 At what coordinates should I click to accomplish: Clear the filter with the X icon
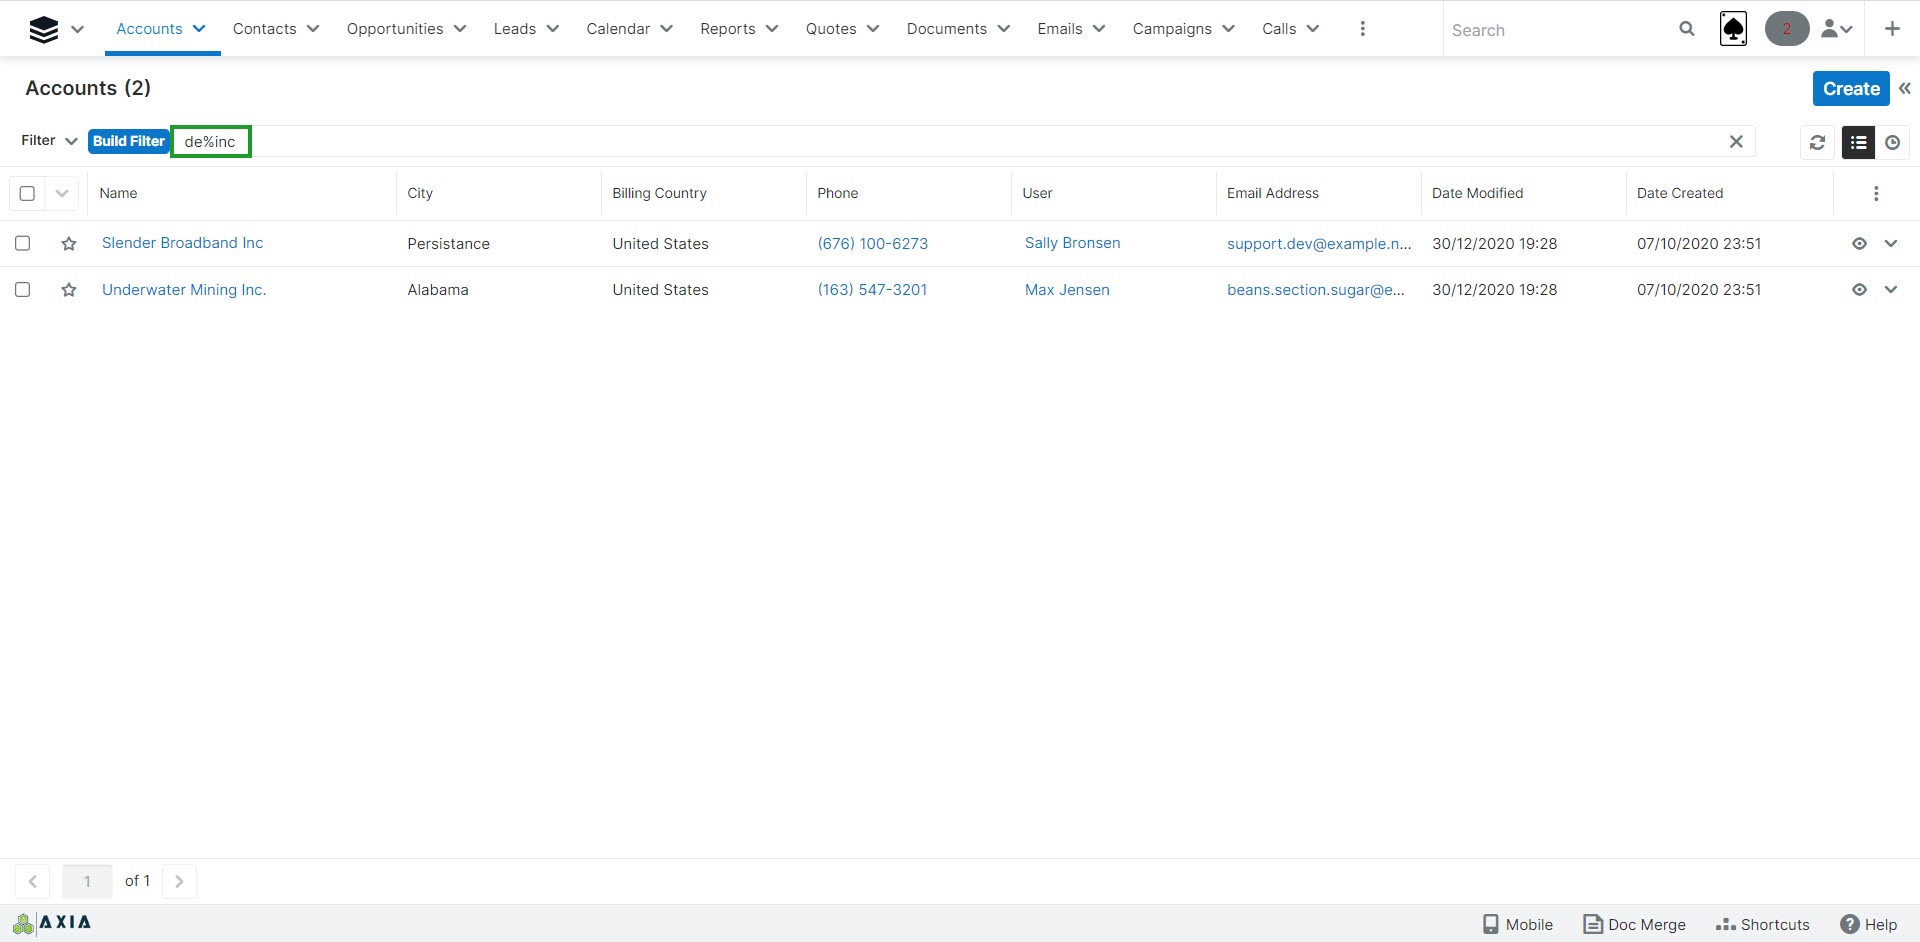click(1736, 141)
